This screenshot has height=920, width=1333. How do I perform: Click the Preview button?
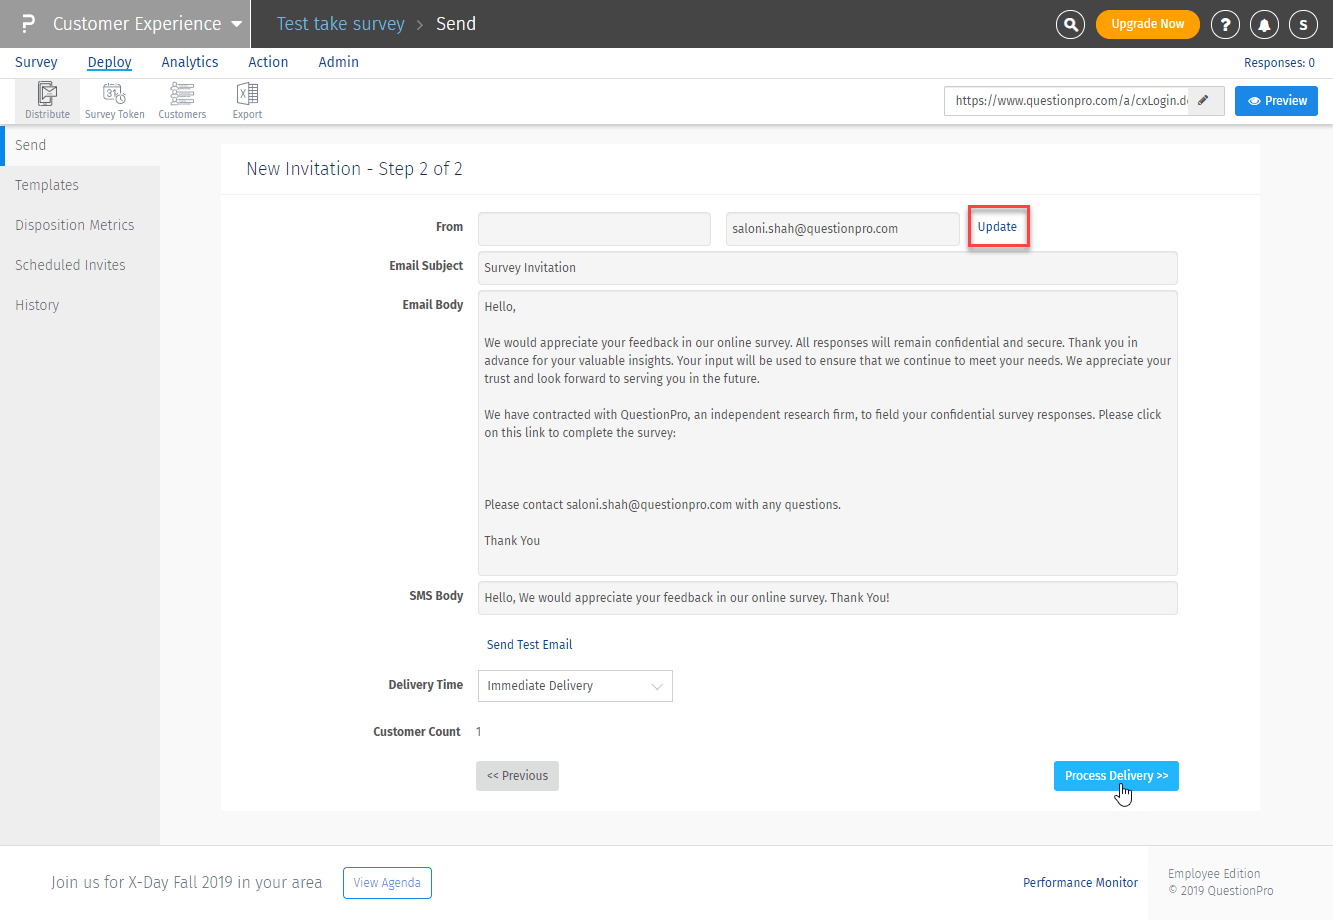(1276, 101)
